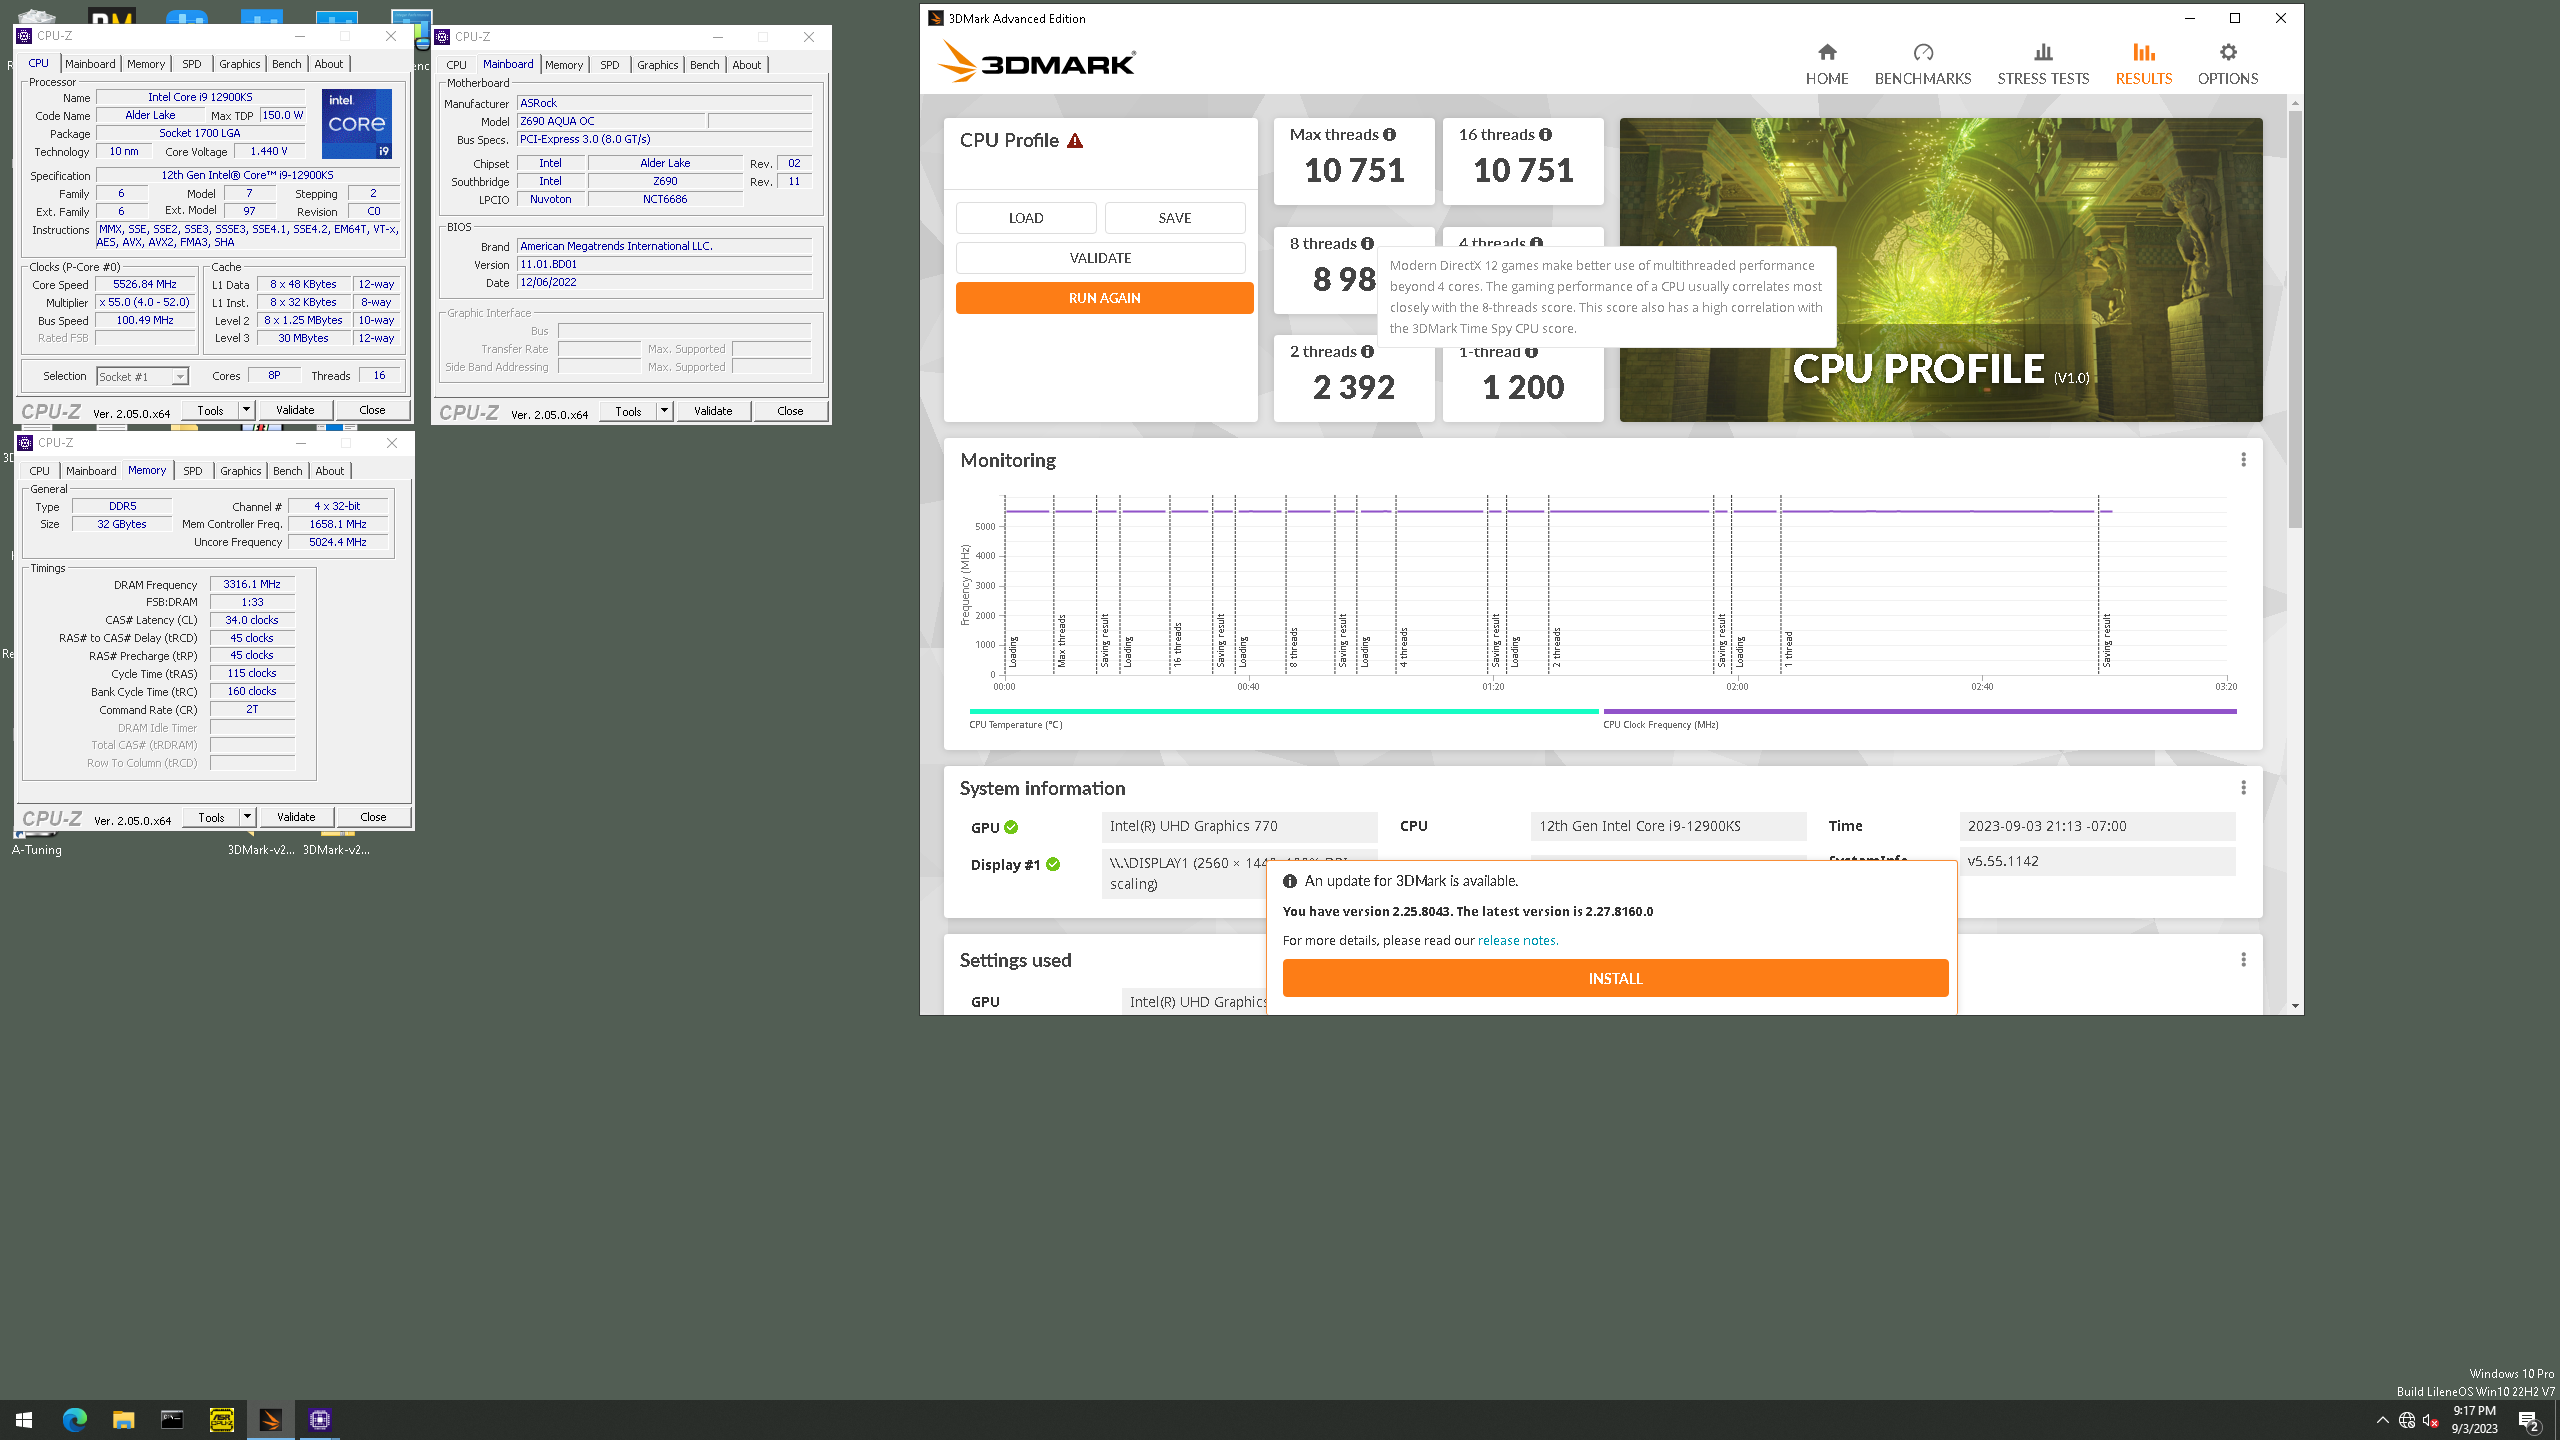Open About tab in CPU-Z Memory window

coord(329,471)
